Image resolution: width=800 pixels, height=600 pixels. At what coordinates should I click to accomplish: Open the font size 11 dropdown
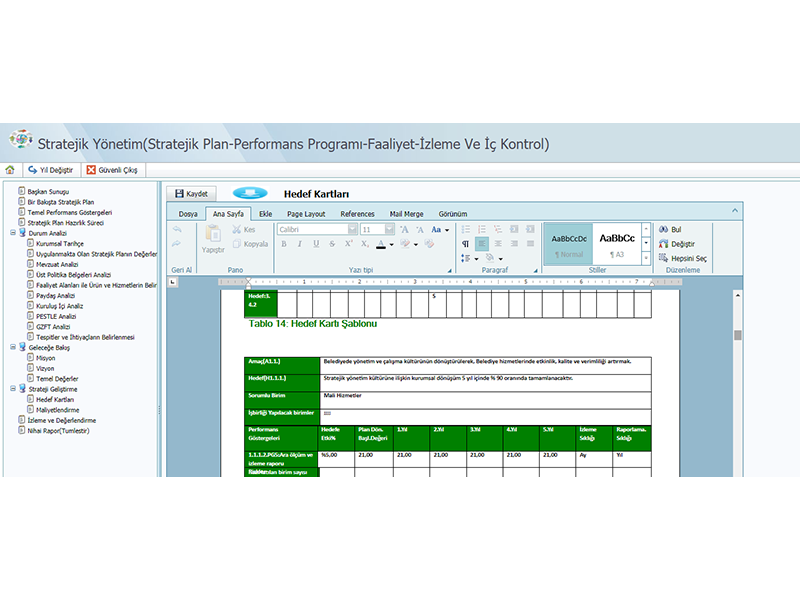(389, 230)
